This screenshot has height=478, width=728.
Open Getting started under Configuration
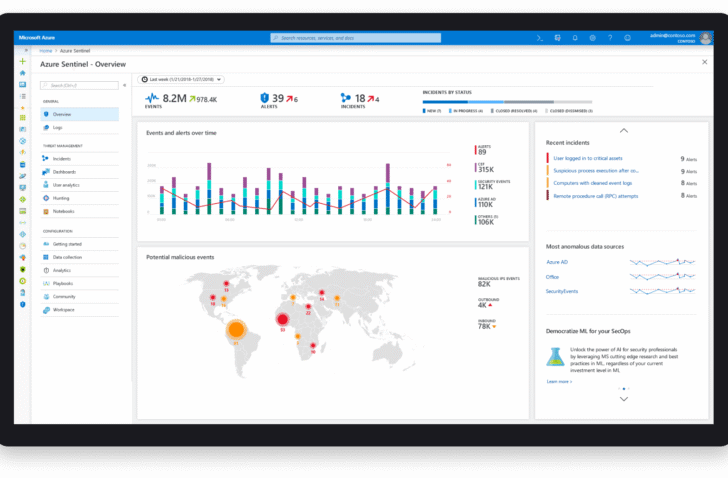(x=79, y=244)
